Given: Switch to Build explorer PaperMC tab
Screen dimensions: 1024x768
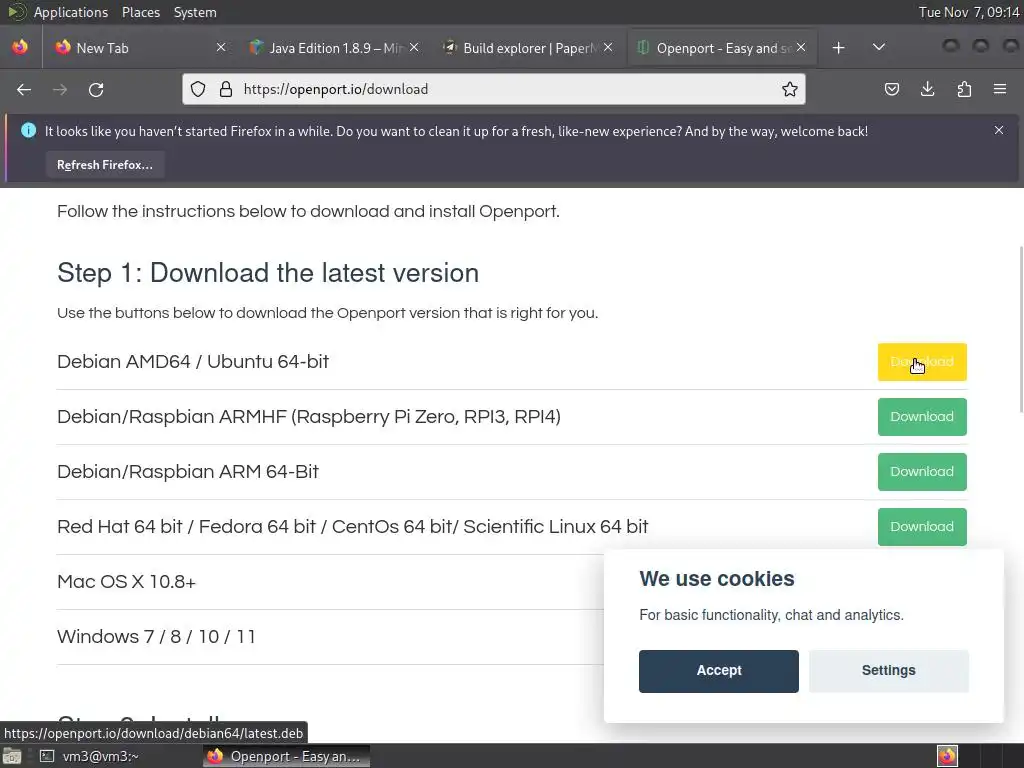Looking at the screenshot, I should click(x=526, y=48).
